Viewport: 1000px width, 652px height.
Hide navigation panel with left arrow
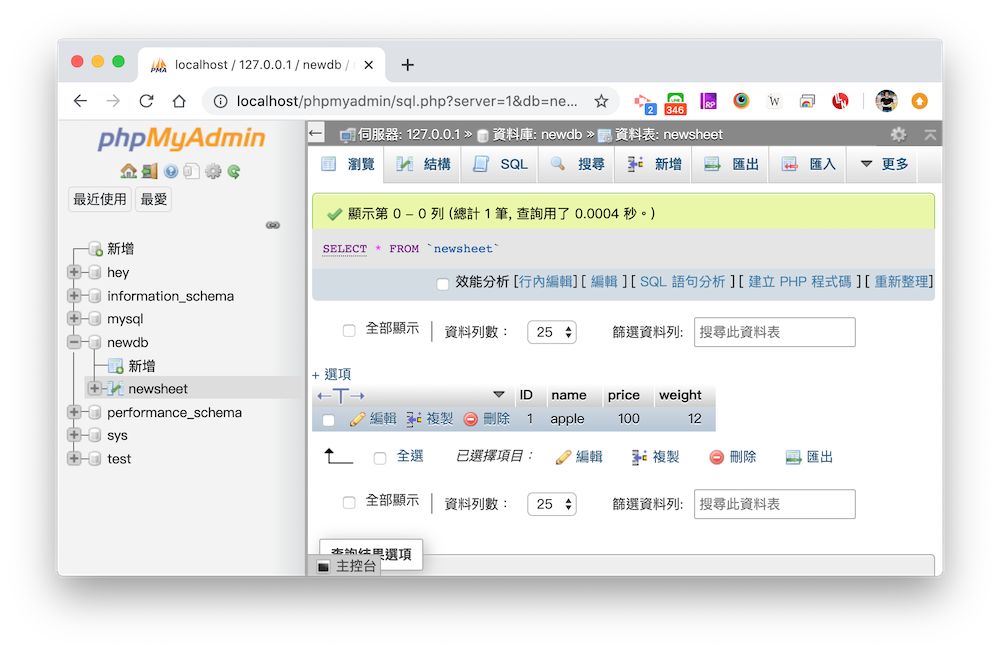(x=316, y=133)
